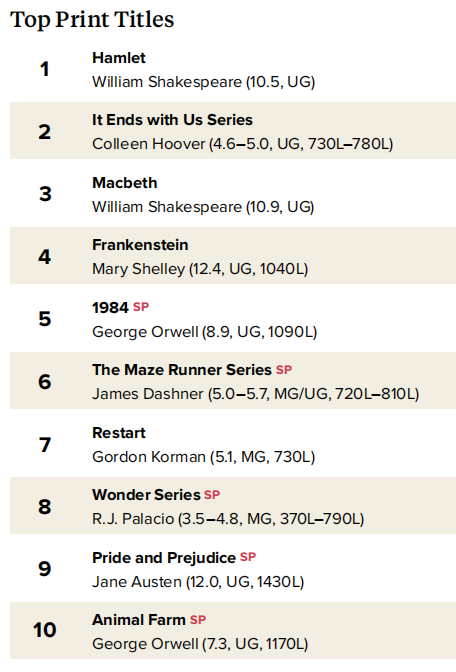The height and width of the screenshot is (672, 456).
Task: Click the SP badge next to Animal Farm
Action: pyautogui.click(x=198, y=620)
